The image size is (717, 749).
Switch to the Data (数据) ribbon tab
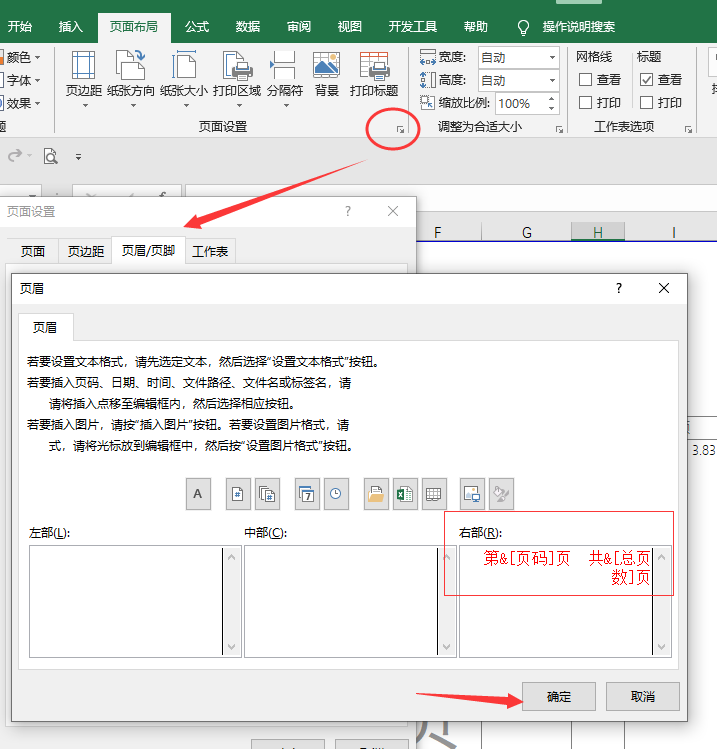point(248,27)
